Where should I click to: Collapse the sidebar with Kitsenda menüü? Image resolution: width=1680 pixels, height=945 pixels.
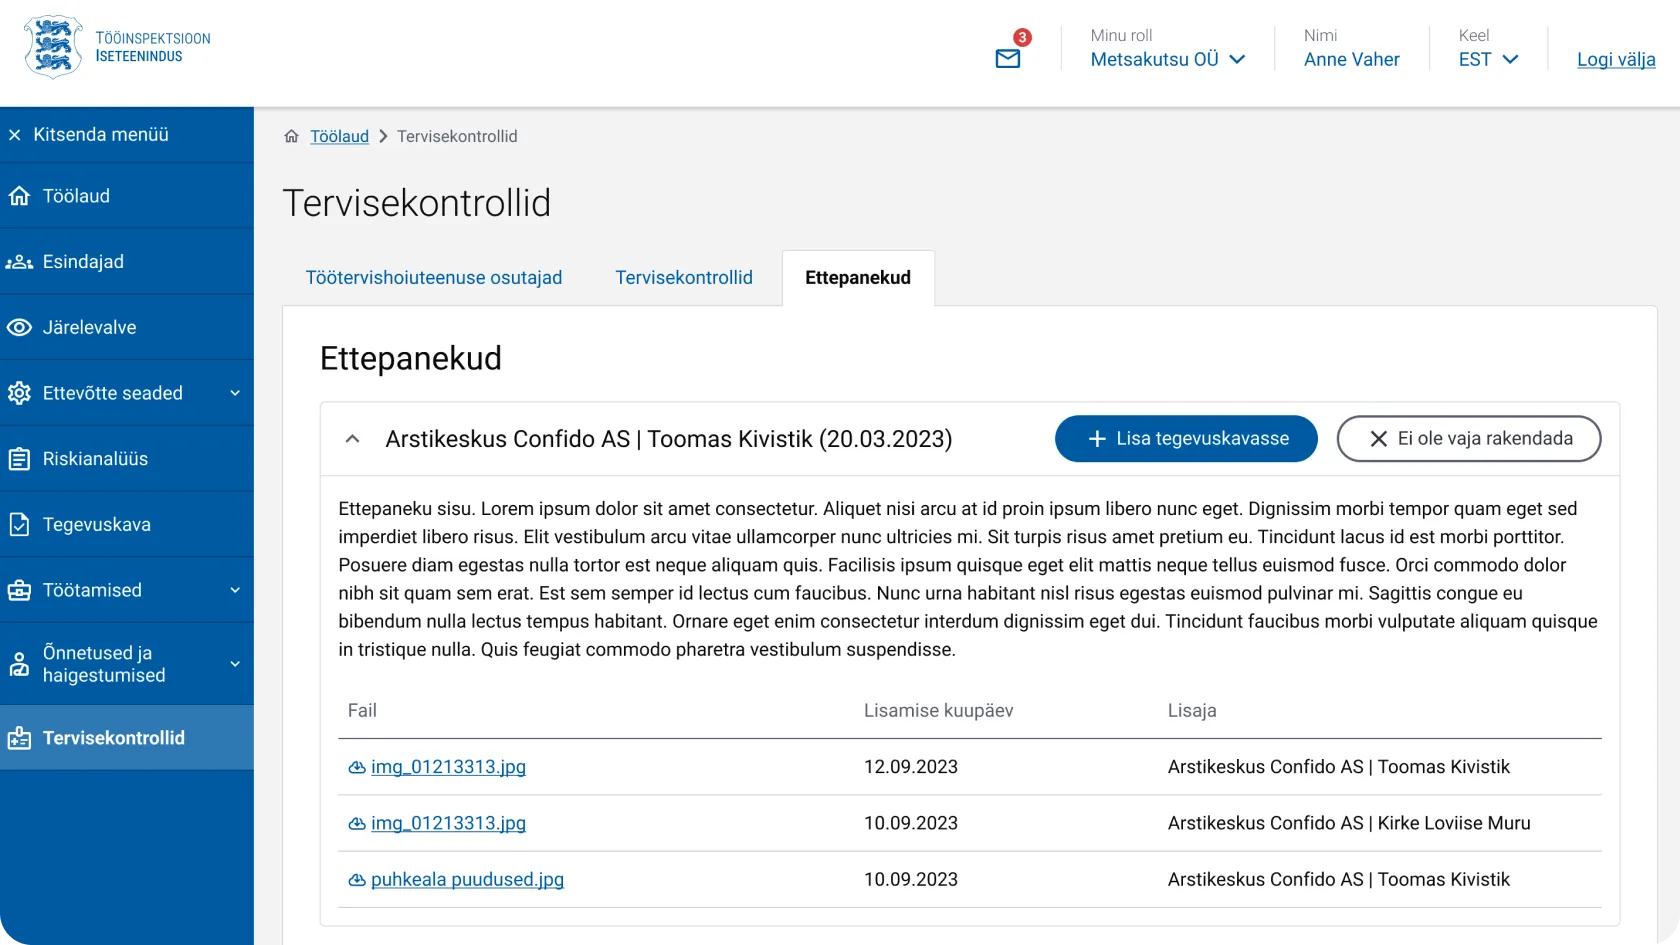coord(88,135)
